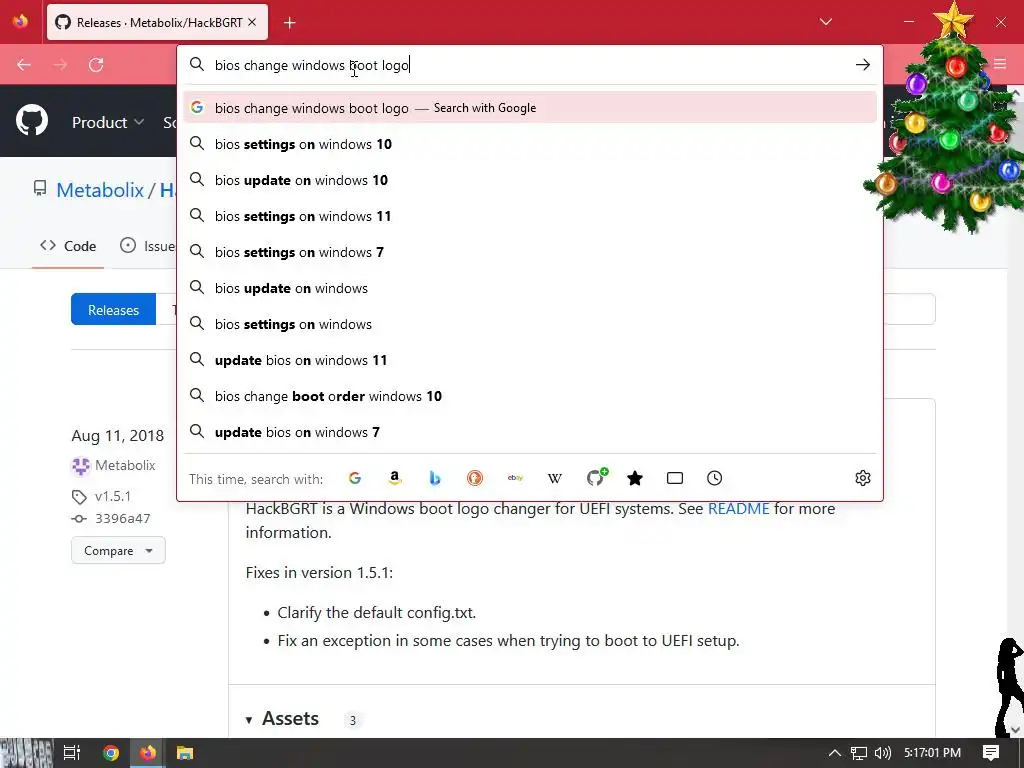Search this time with Amazon icon
This screenshot has width=1024, height=768.
pyautogui.click(x=394, y=478)
